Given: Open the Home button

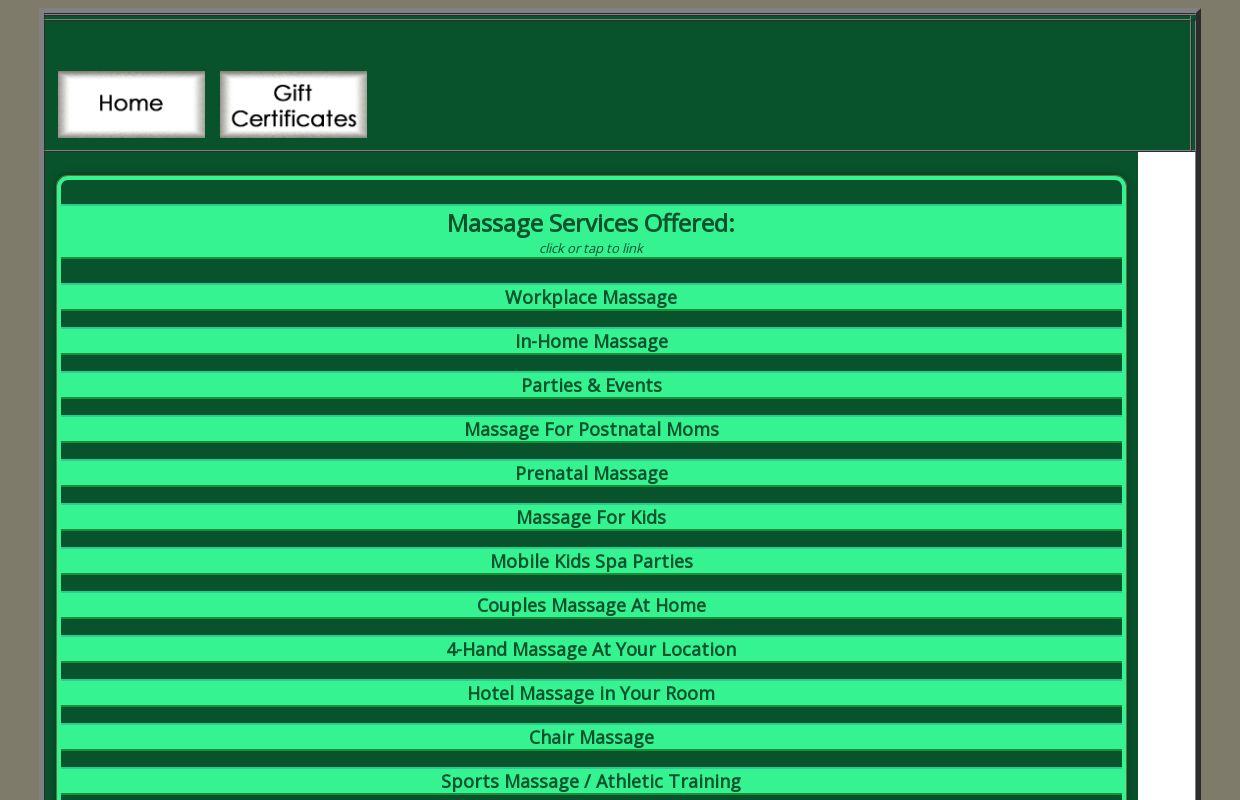Looking at the screenshot, I should [131, 104].
